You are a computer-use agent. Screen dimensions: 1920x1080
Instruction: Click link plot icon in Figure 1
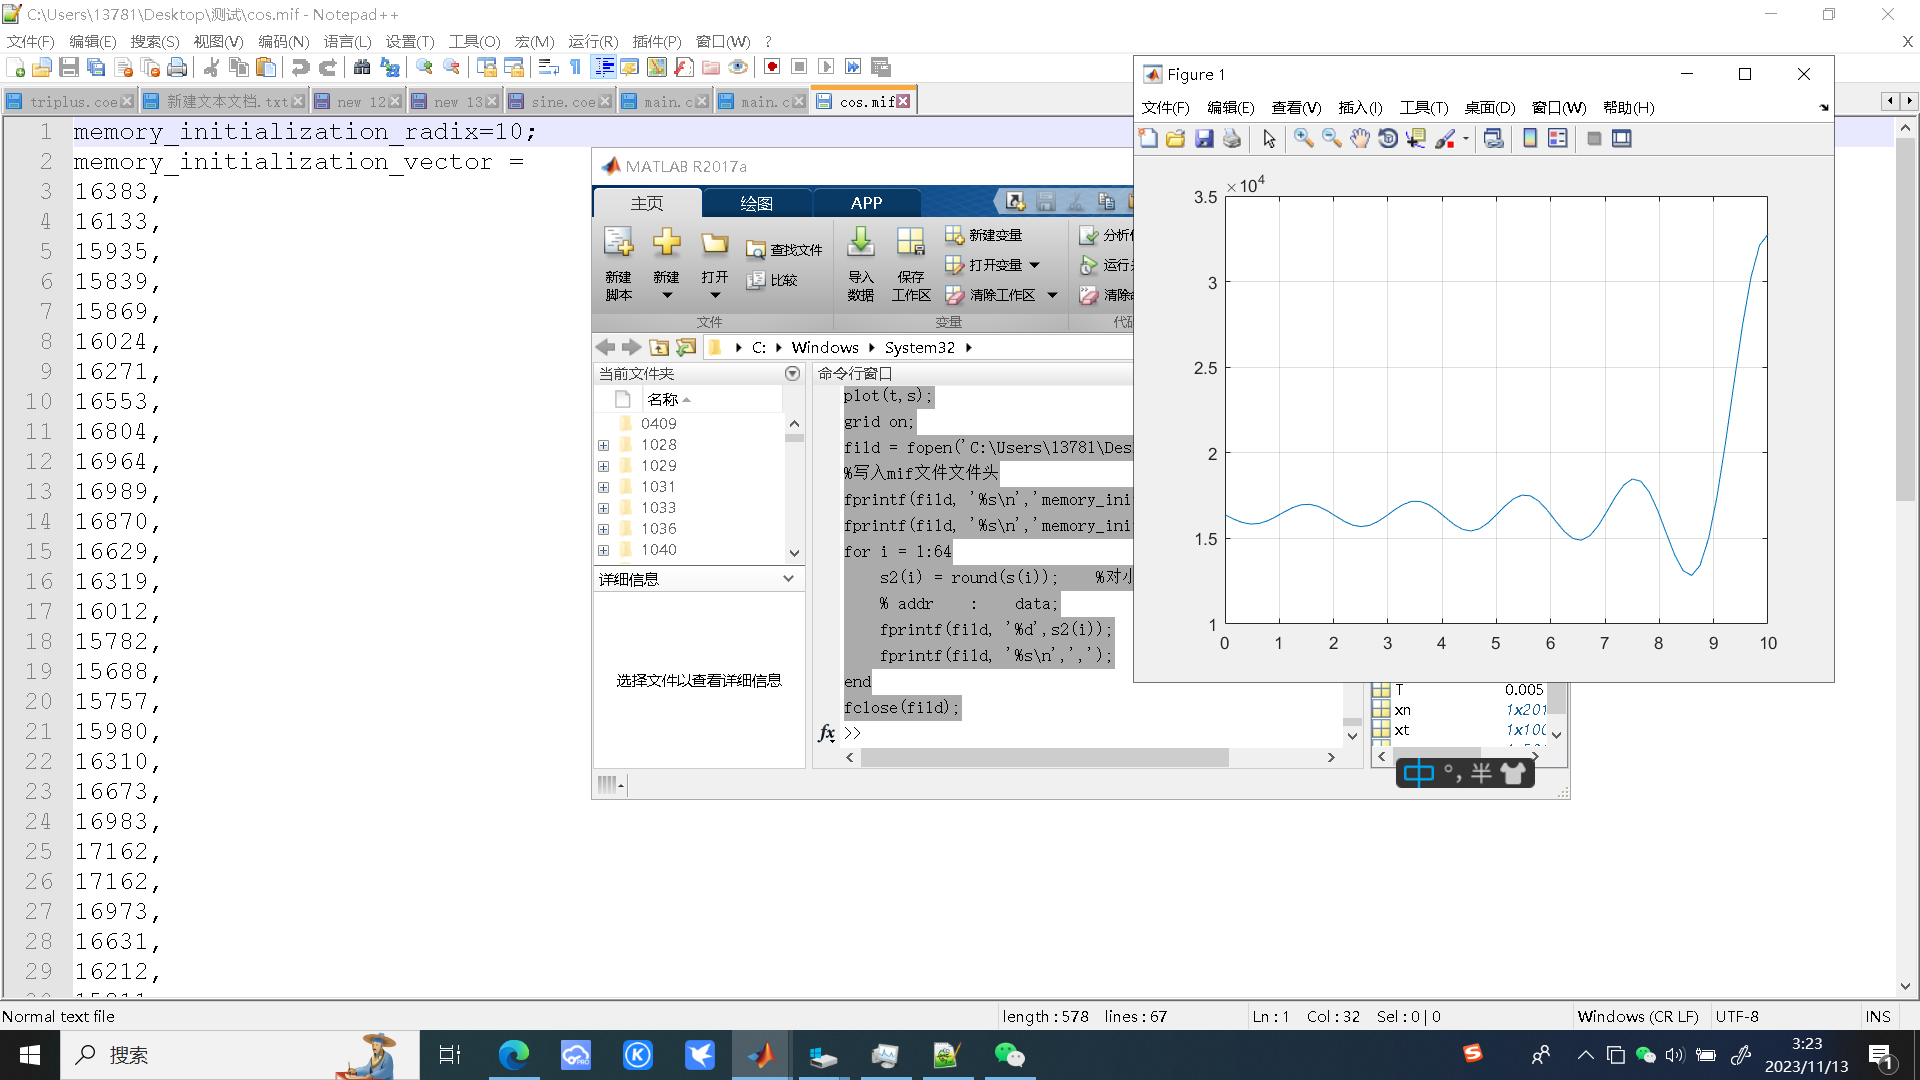pos(1494,139)
